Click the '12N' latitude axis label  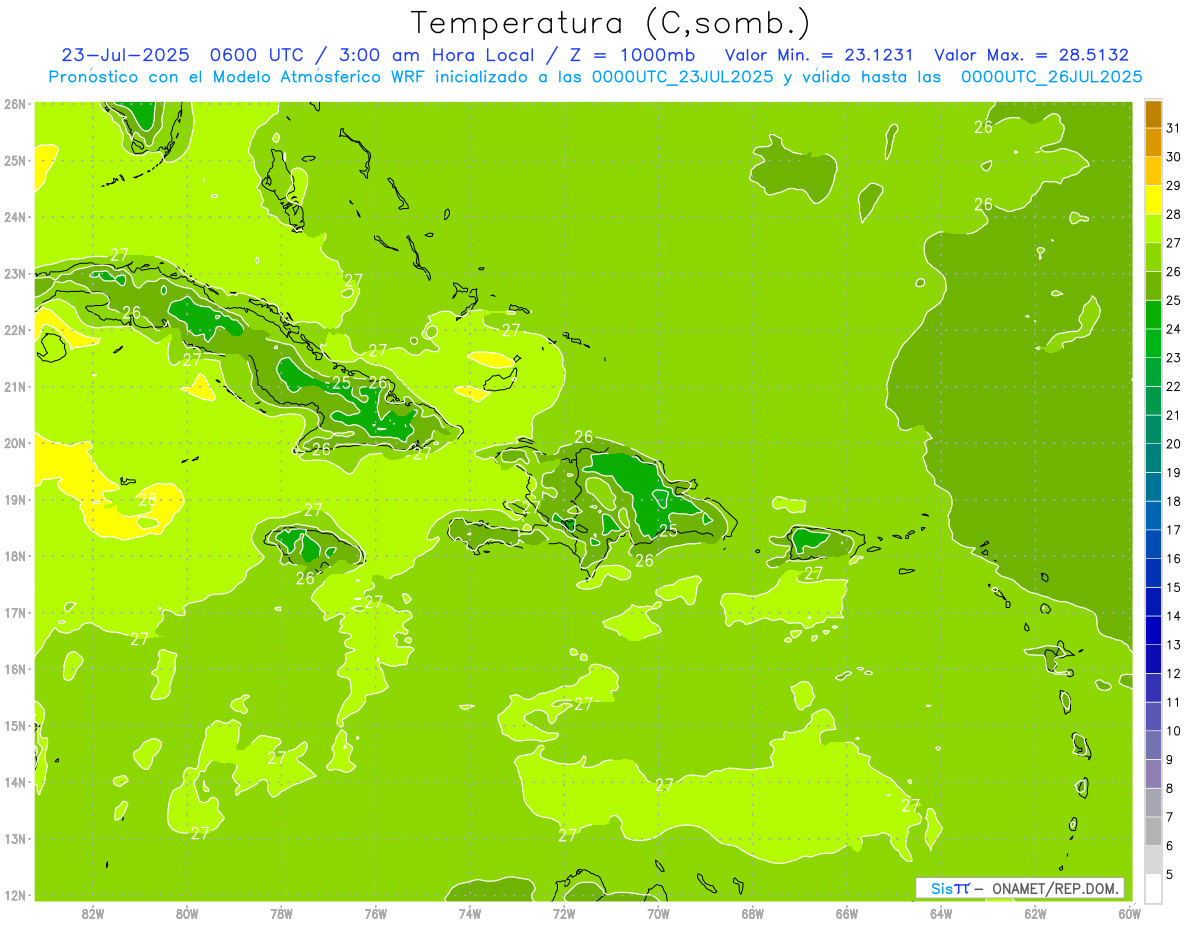tap(15, 895)
